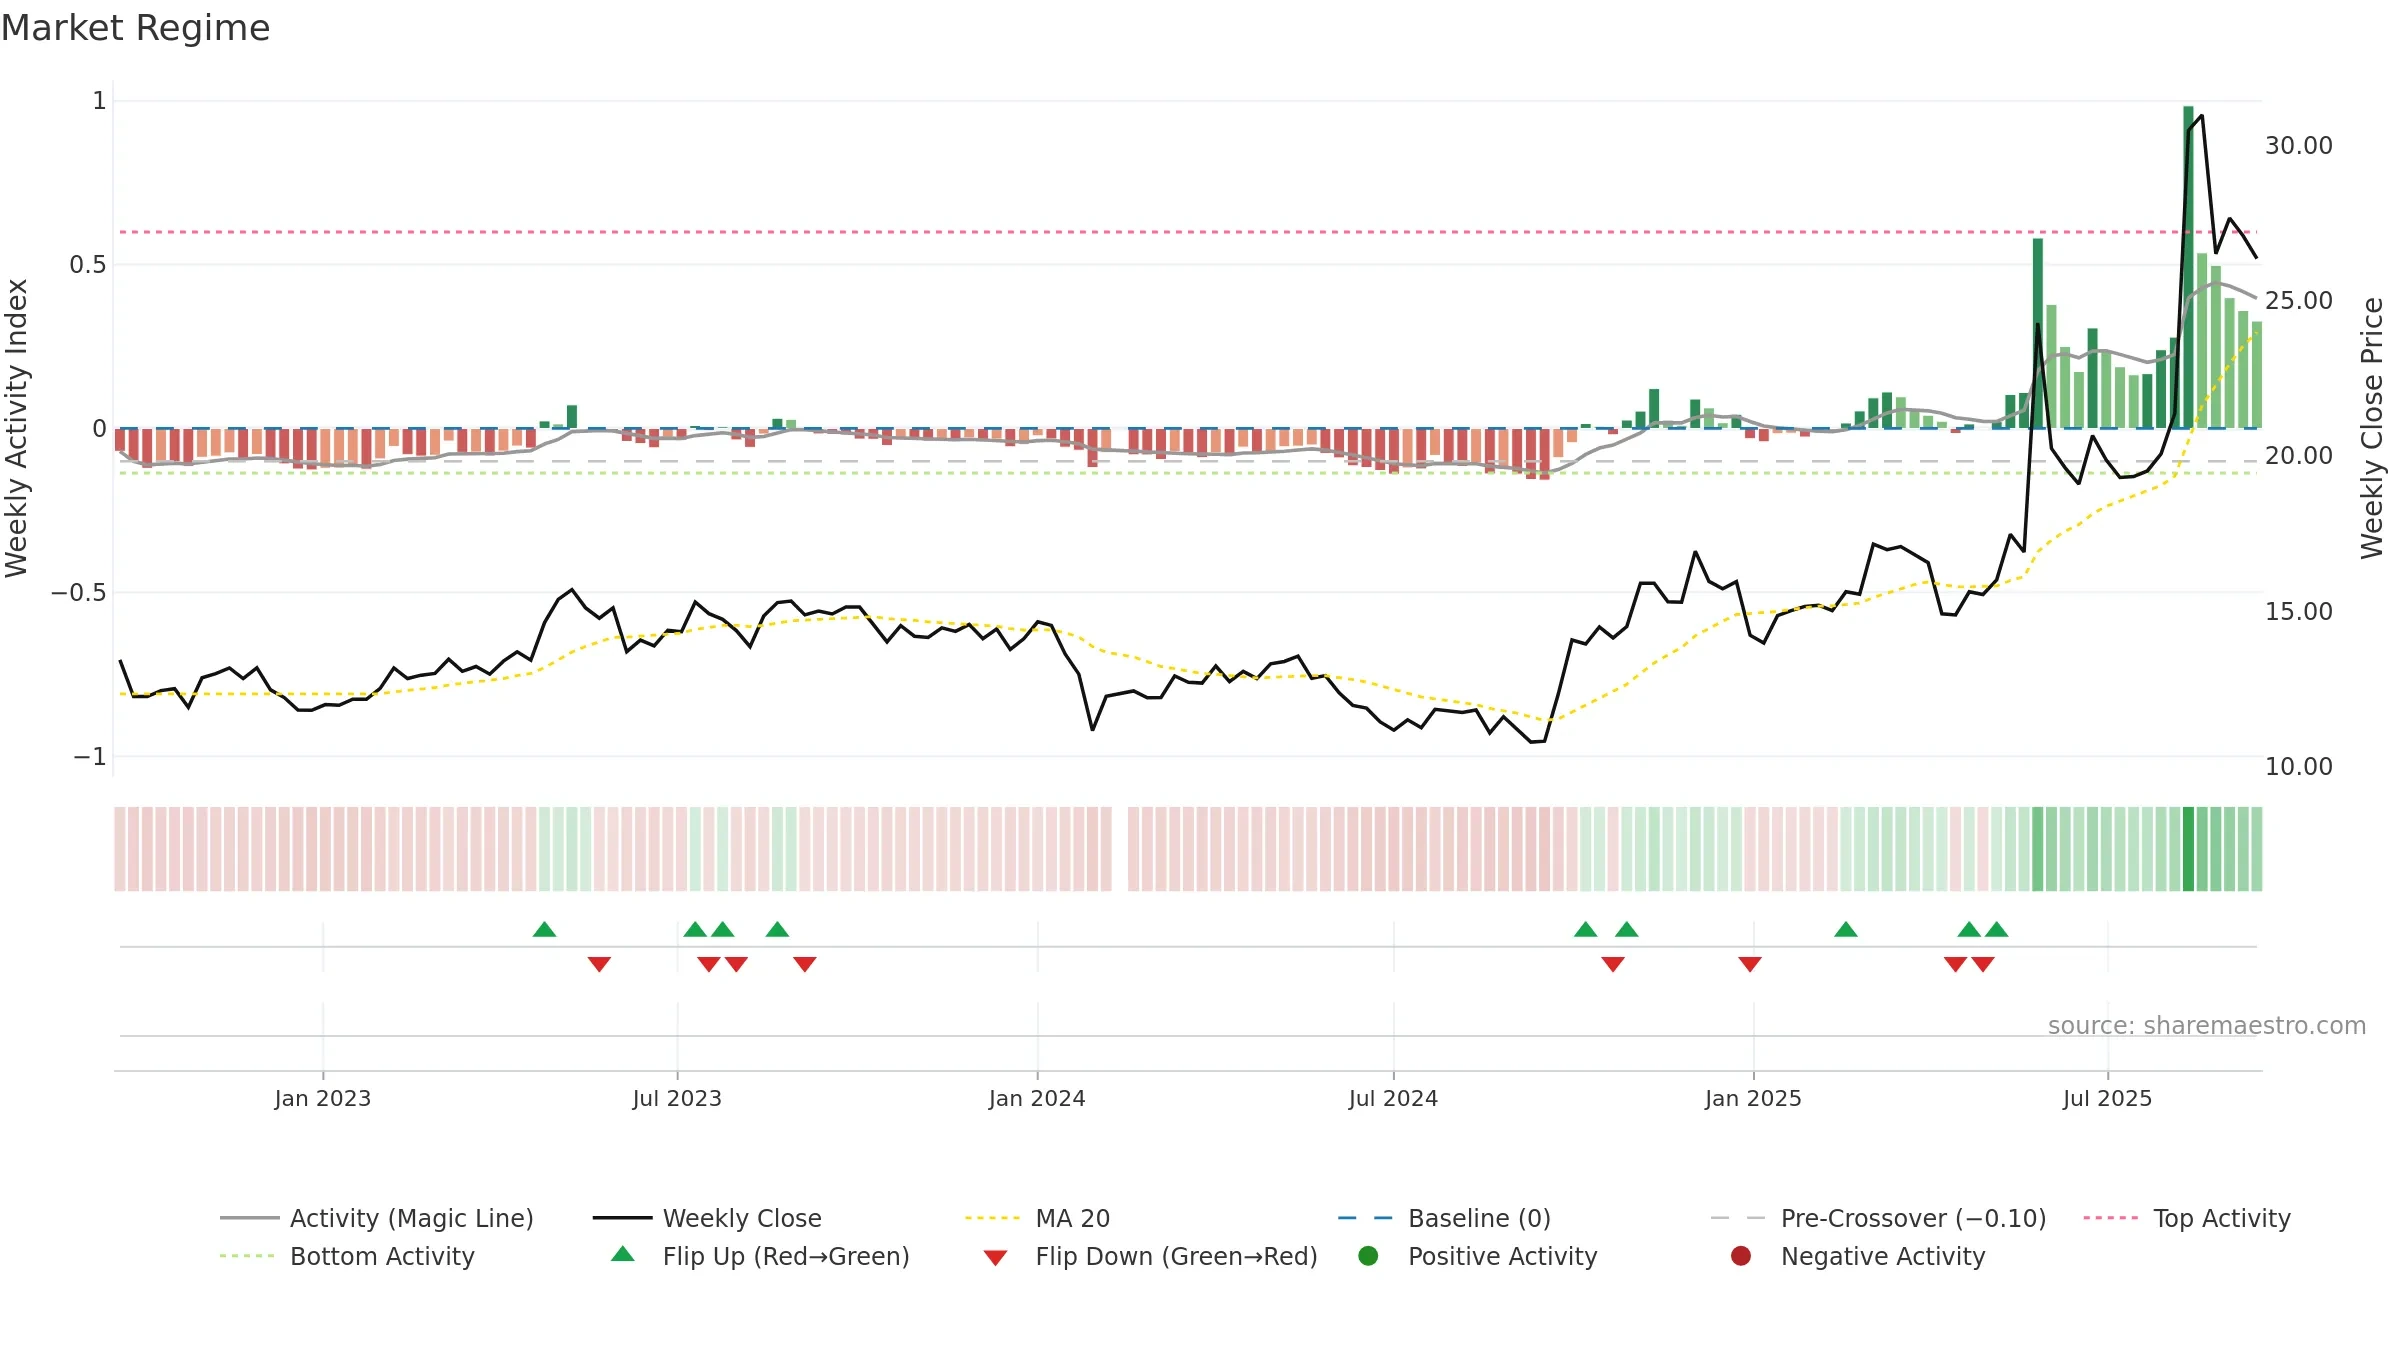Toggle Flip Down (Green→Red) legend entry
This screenshot has width=2400, height=1350.
pyautogui.click(x=1150, y=1256)
